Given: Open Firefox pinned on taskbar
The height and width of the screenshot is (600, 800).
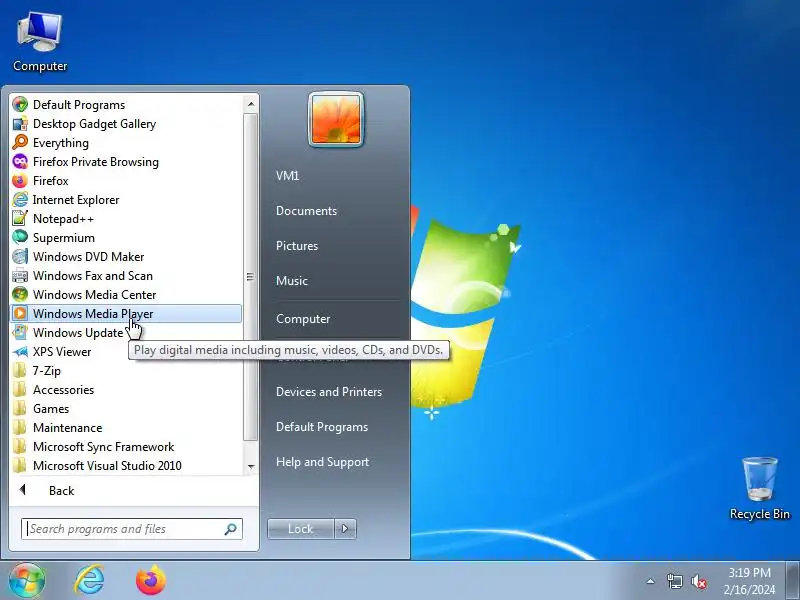Looking at the screenshot, I should tap(151, 581).
